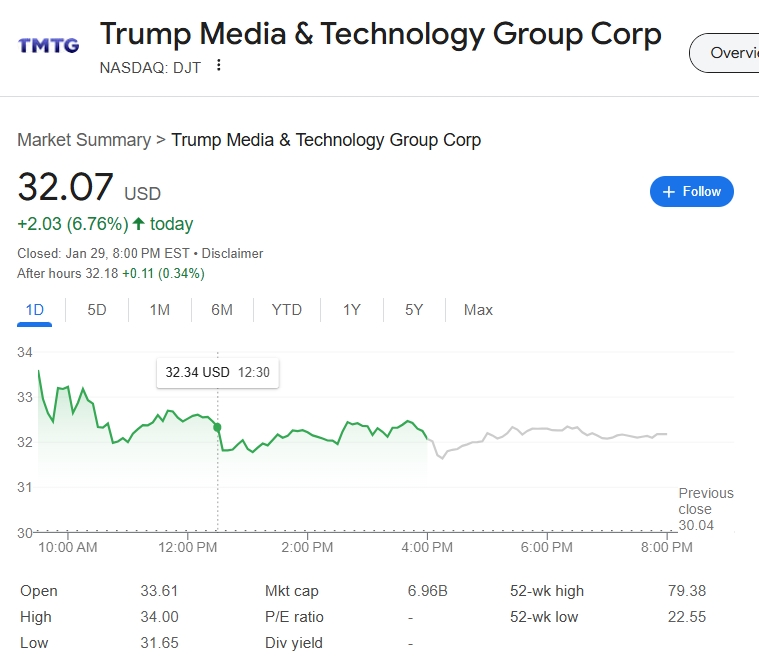
Task: Click the green up arrow next to today
Action: click(x=138, y=224)
